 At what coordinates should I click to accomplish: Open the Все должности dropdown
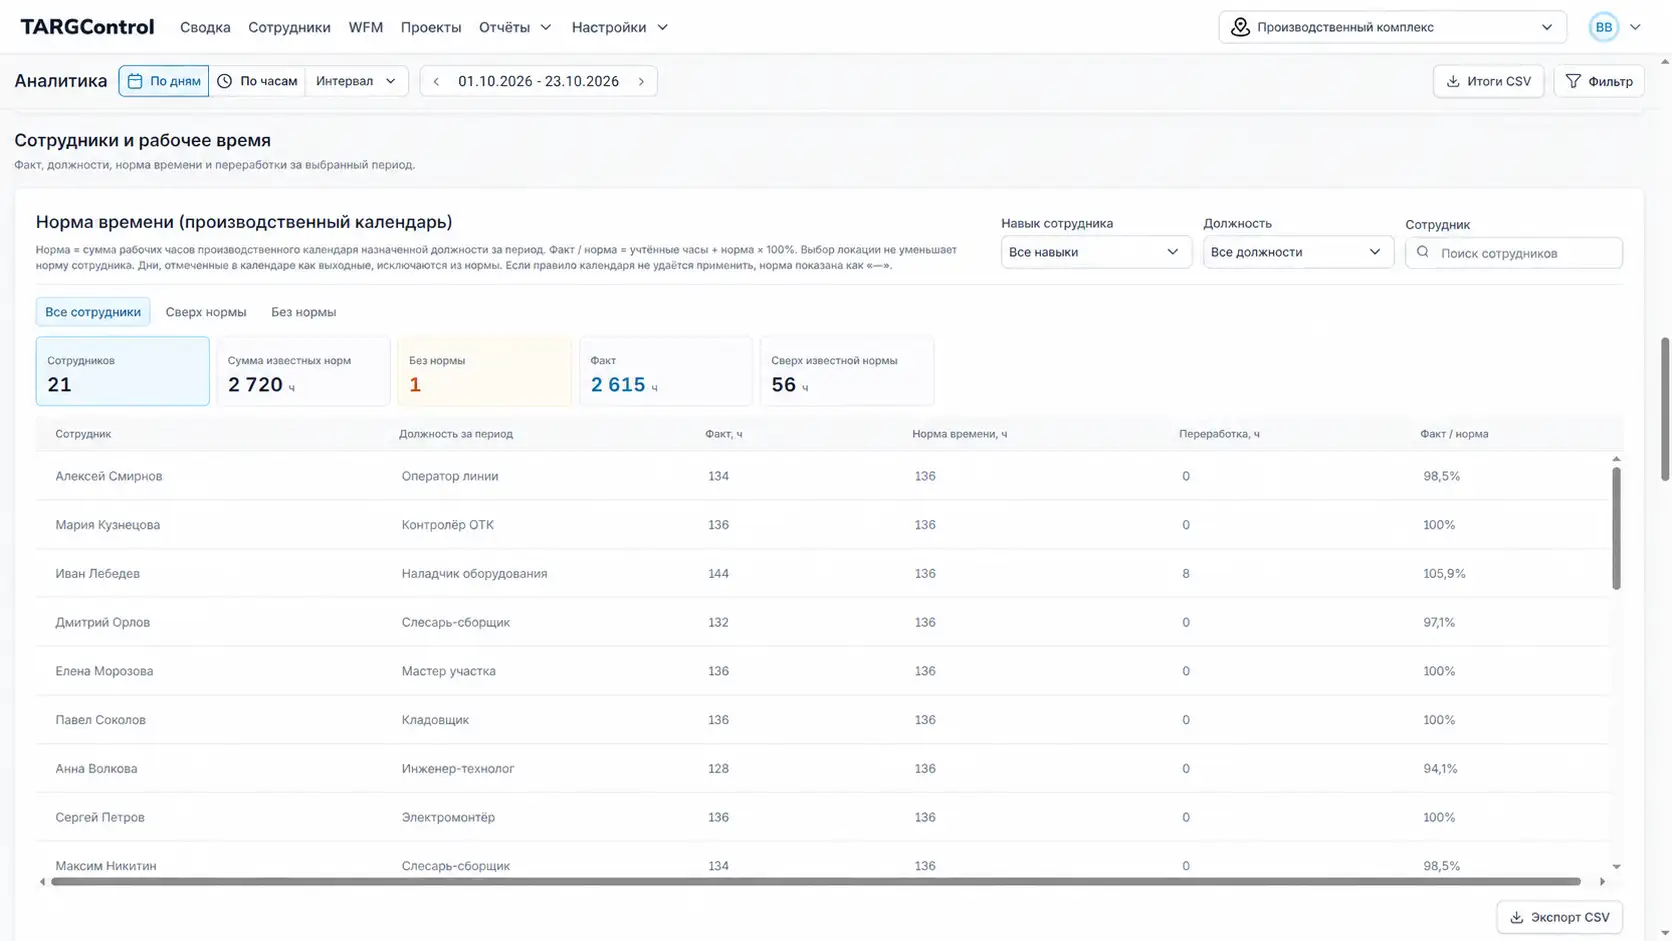click(x=1298, y=252)
